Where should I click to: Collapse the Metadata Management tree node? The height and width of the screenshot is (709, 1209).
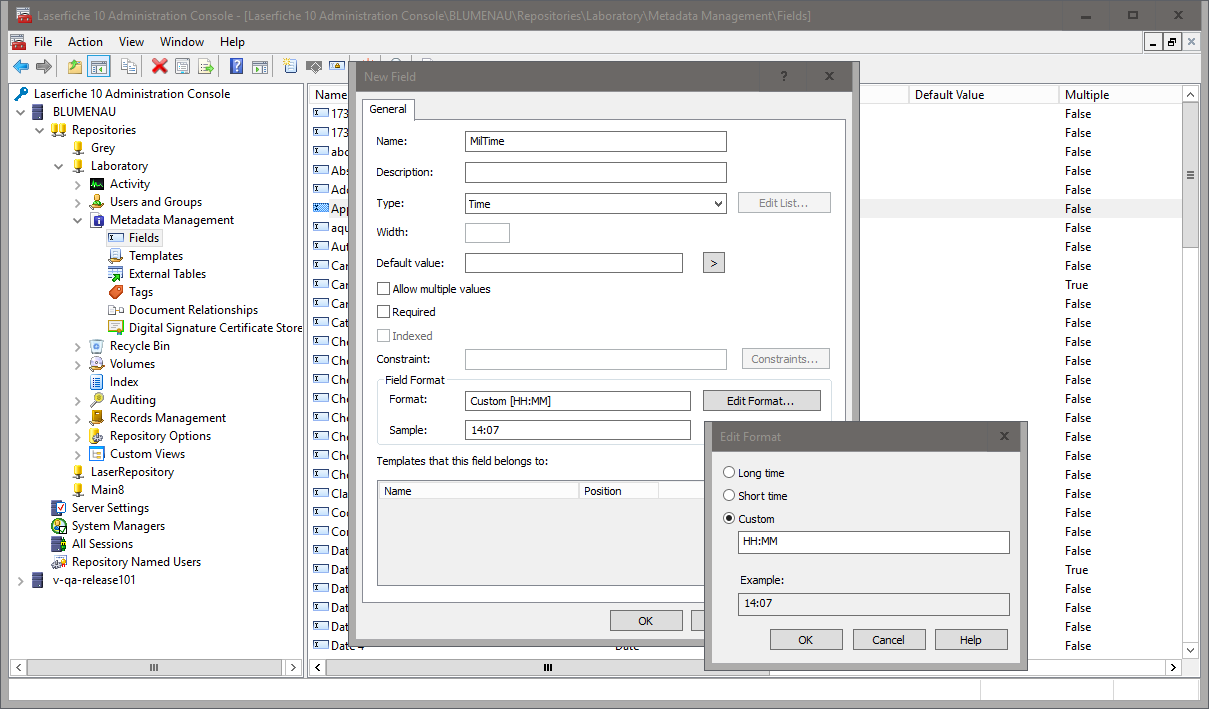pyautogui.click(x=78, y=220)
